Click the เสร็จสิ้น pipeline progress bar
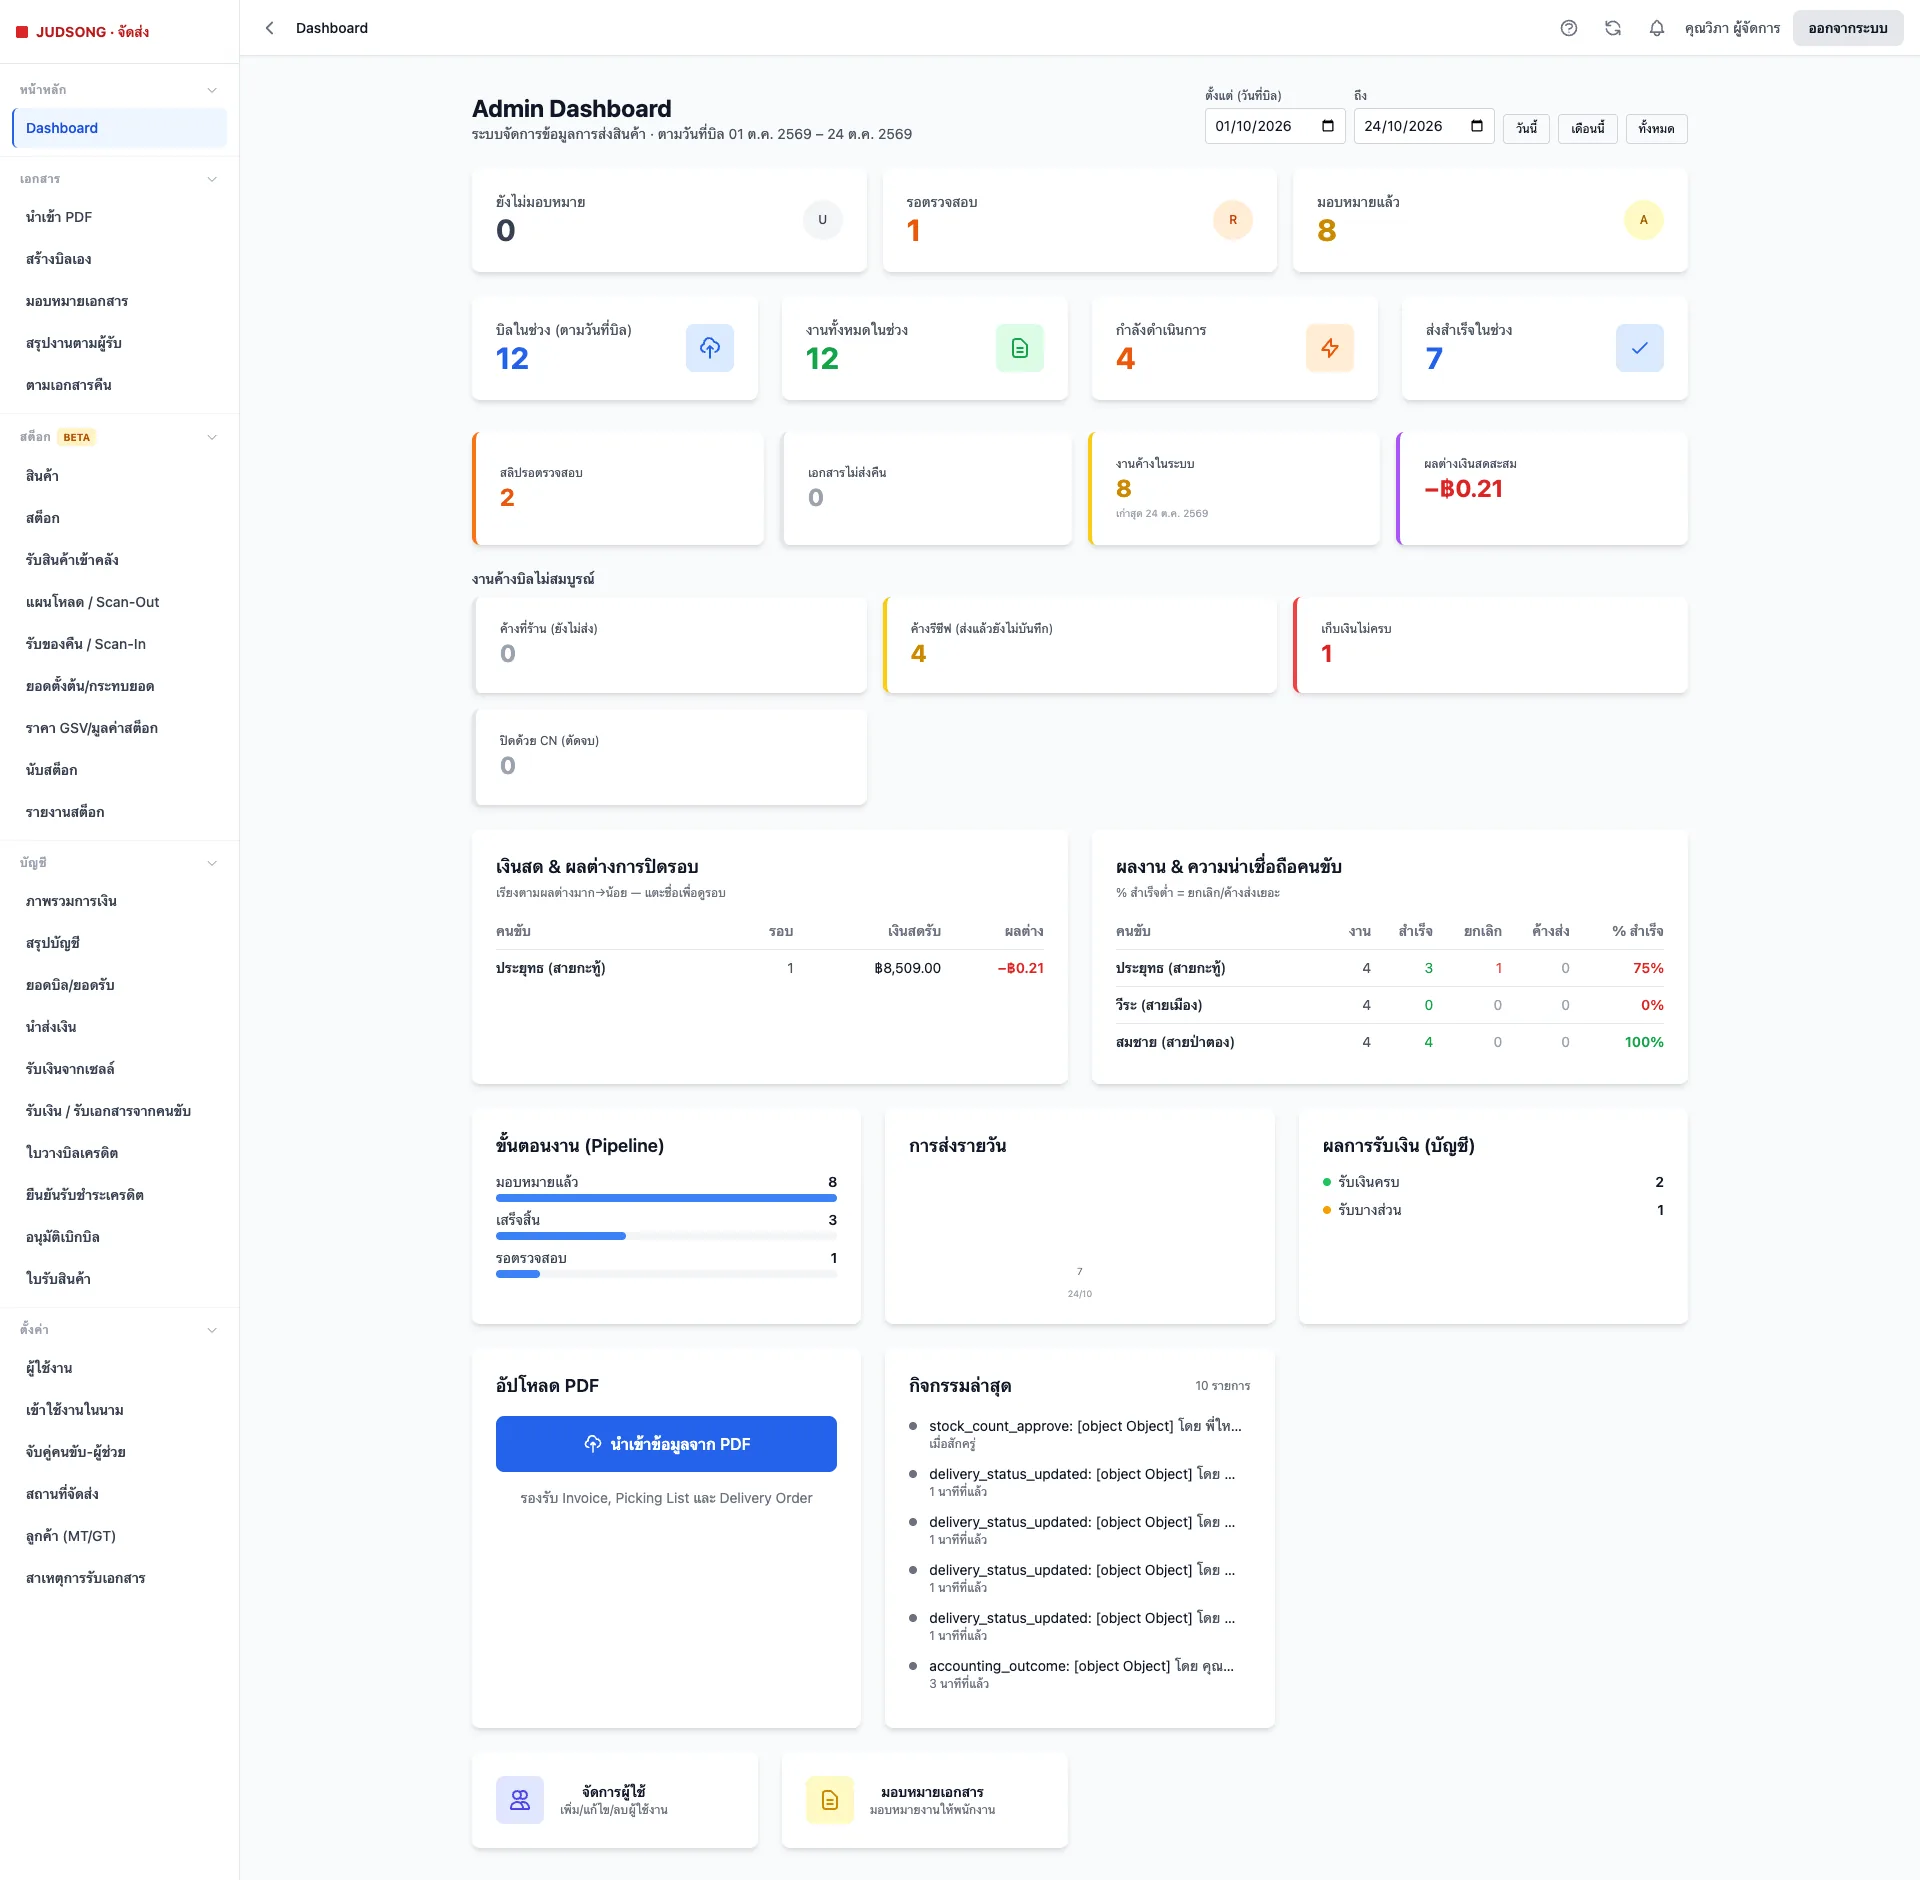 [666, 1236]
